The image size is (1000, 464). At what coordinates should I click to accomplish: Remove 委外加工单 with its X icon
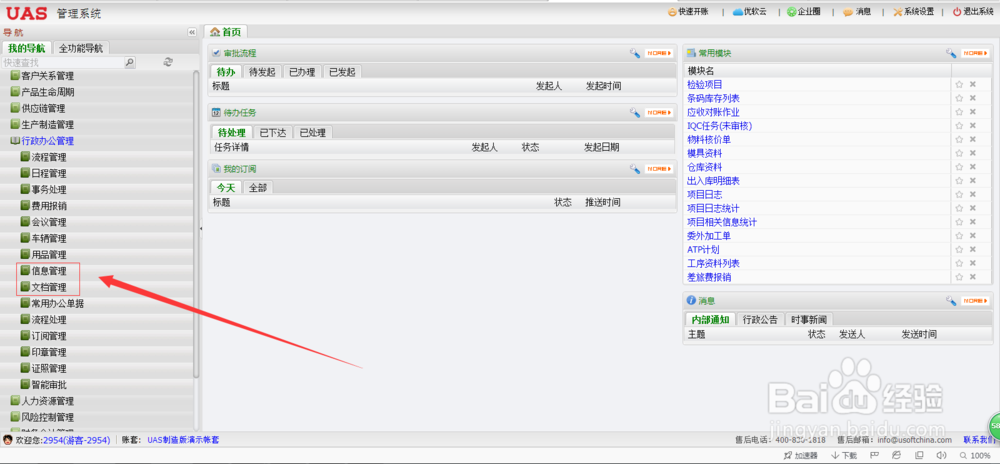(973, 236)
